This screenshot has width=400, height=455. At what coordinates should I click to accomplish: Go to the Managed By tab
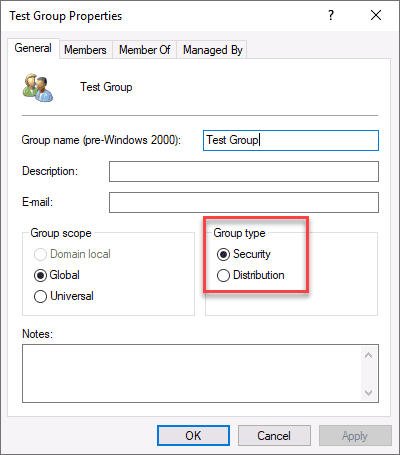tap(212, 50)
